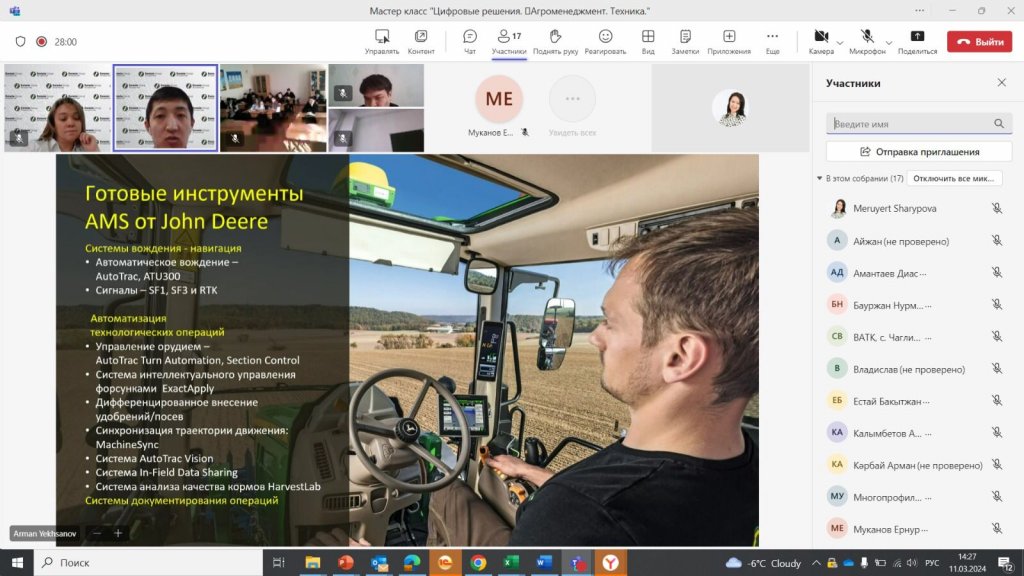The height and width of the screenshot is (576, 1024).
Task: Open the Chat panel
Action: (469, 40)
